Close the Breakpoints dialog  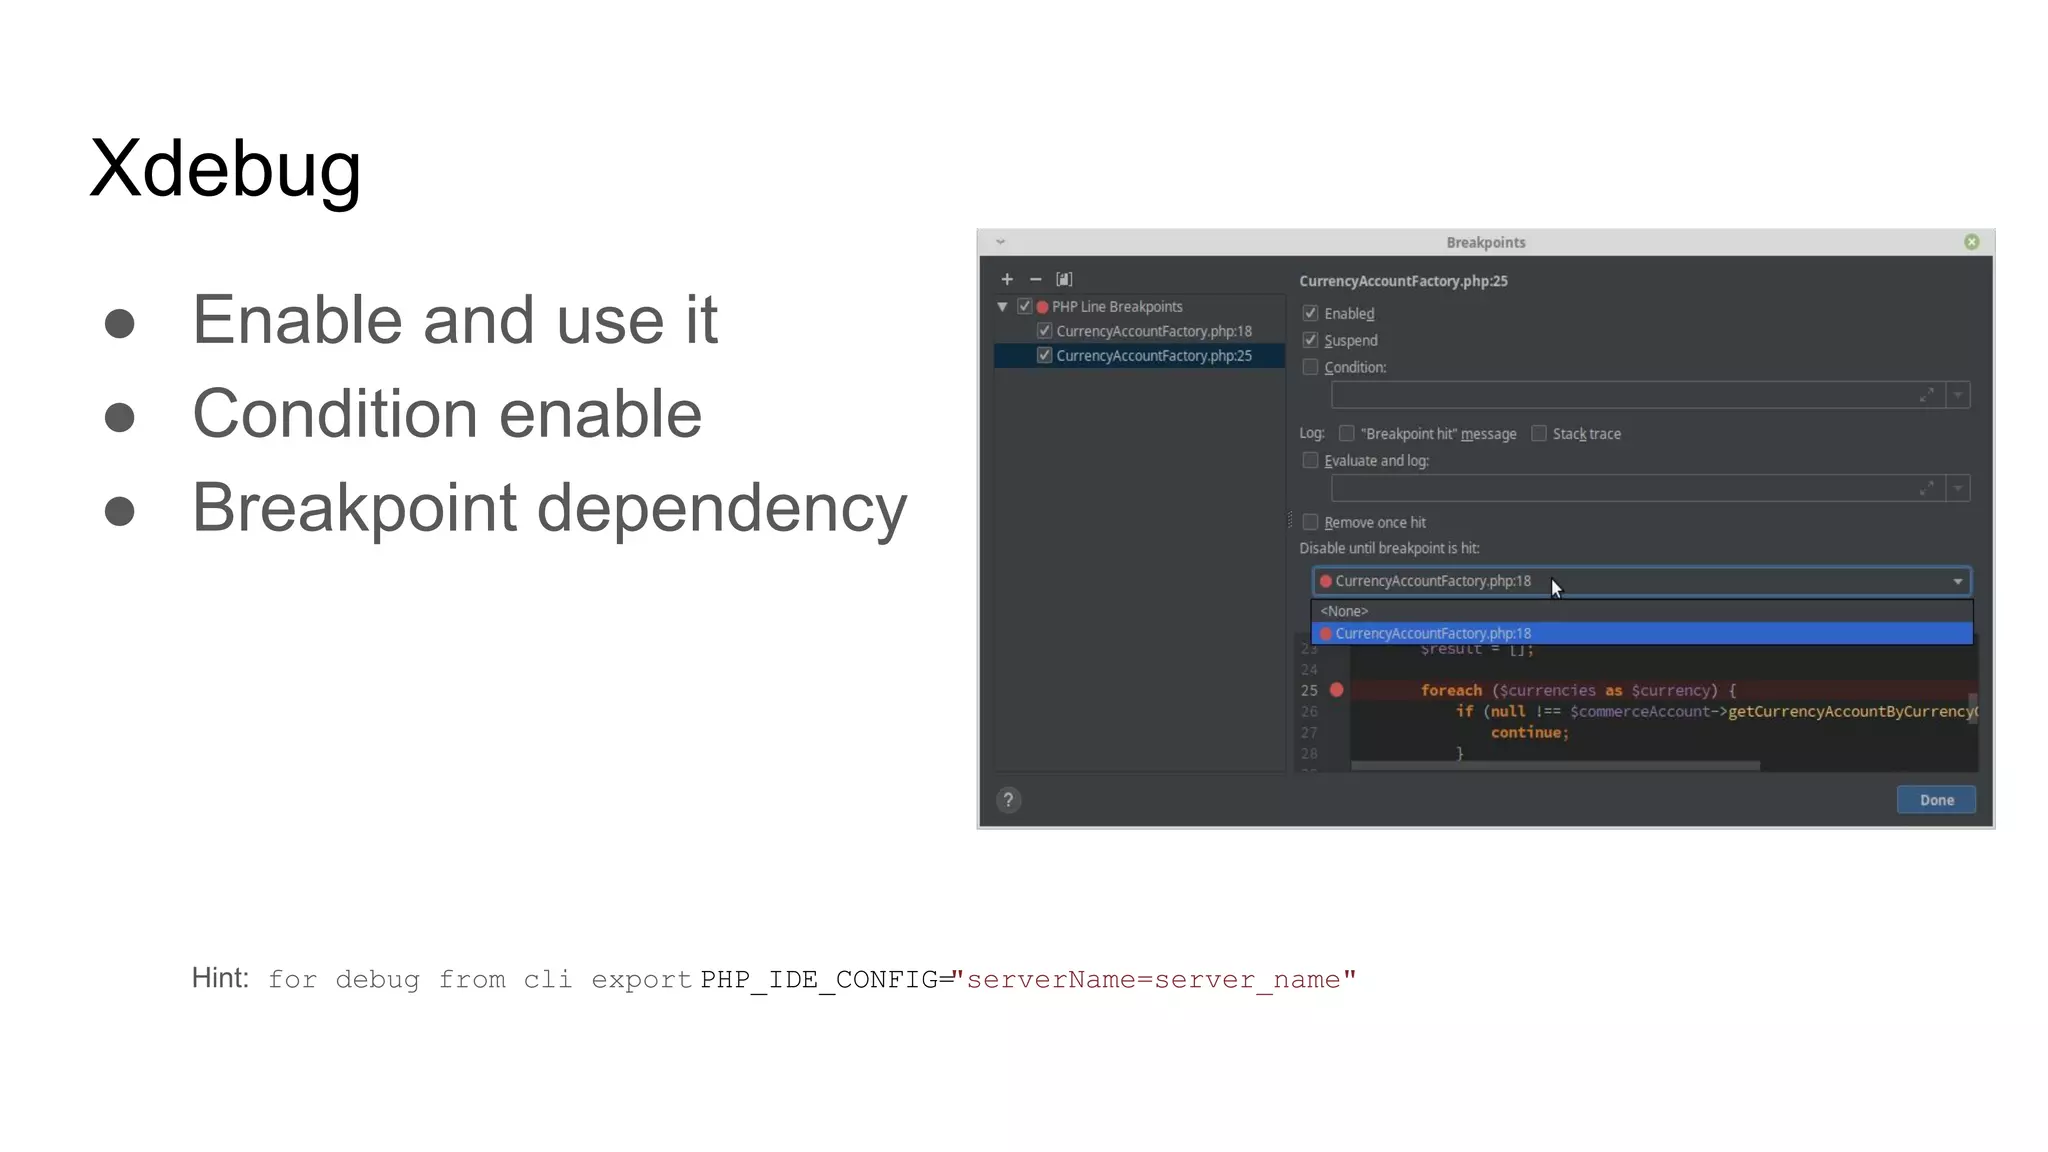[x=1971, y=242]
